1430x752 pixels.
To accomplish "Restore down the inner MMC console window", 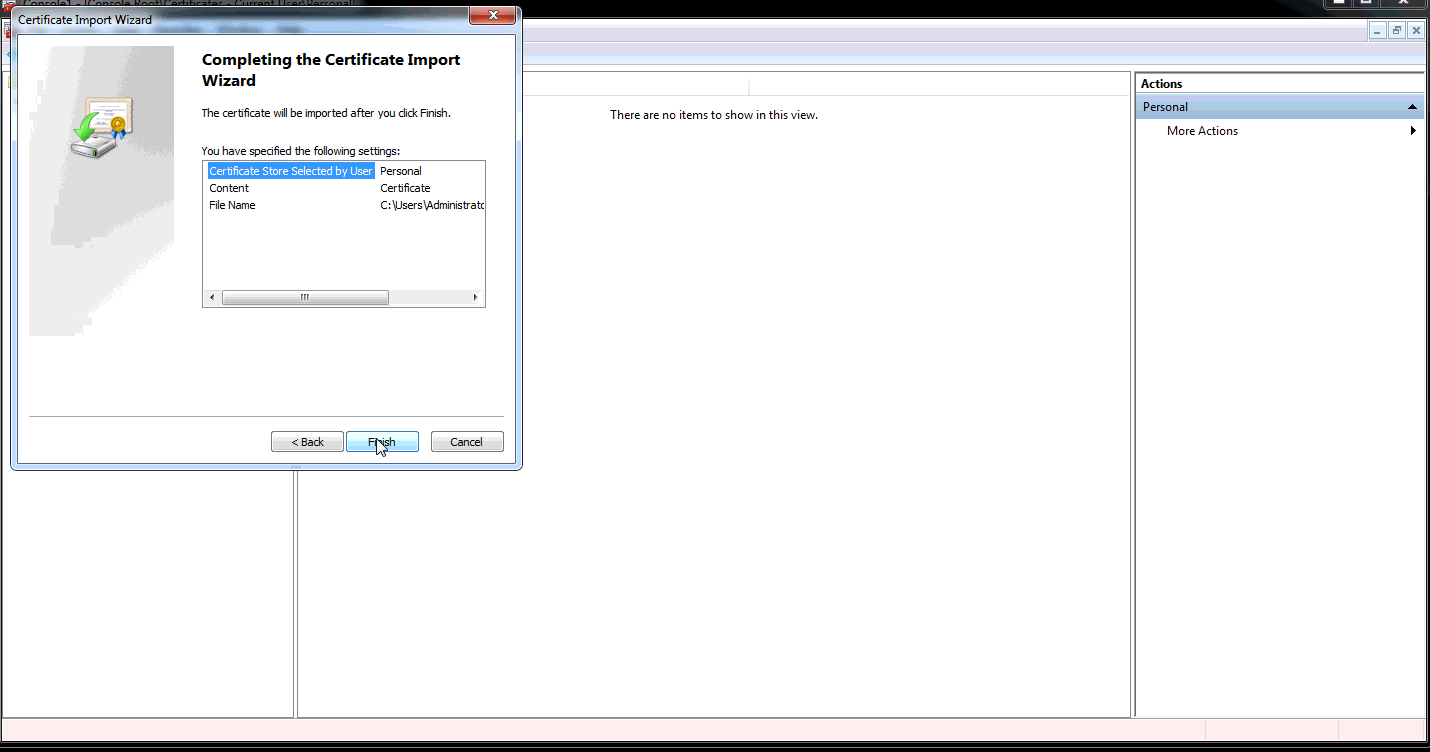I will click(x=1397, y=31).
